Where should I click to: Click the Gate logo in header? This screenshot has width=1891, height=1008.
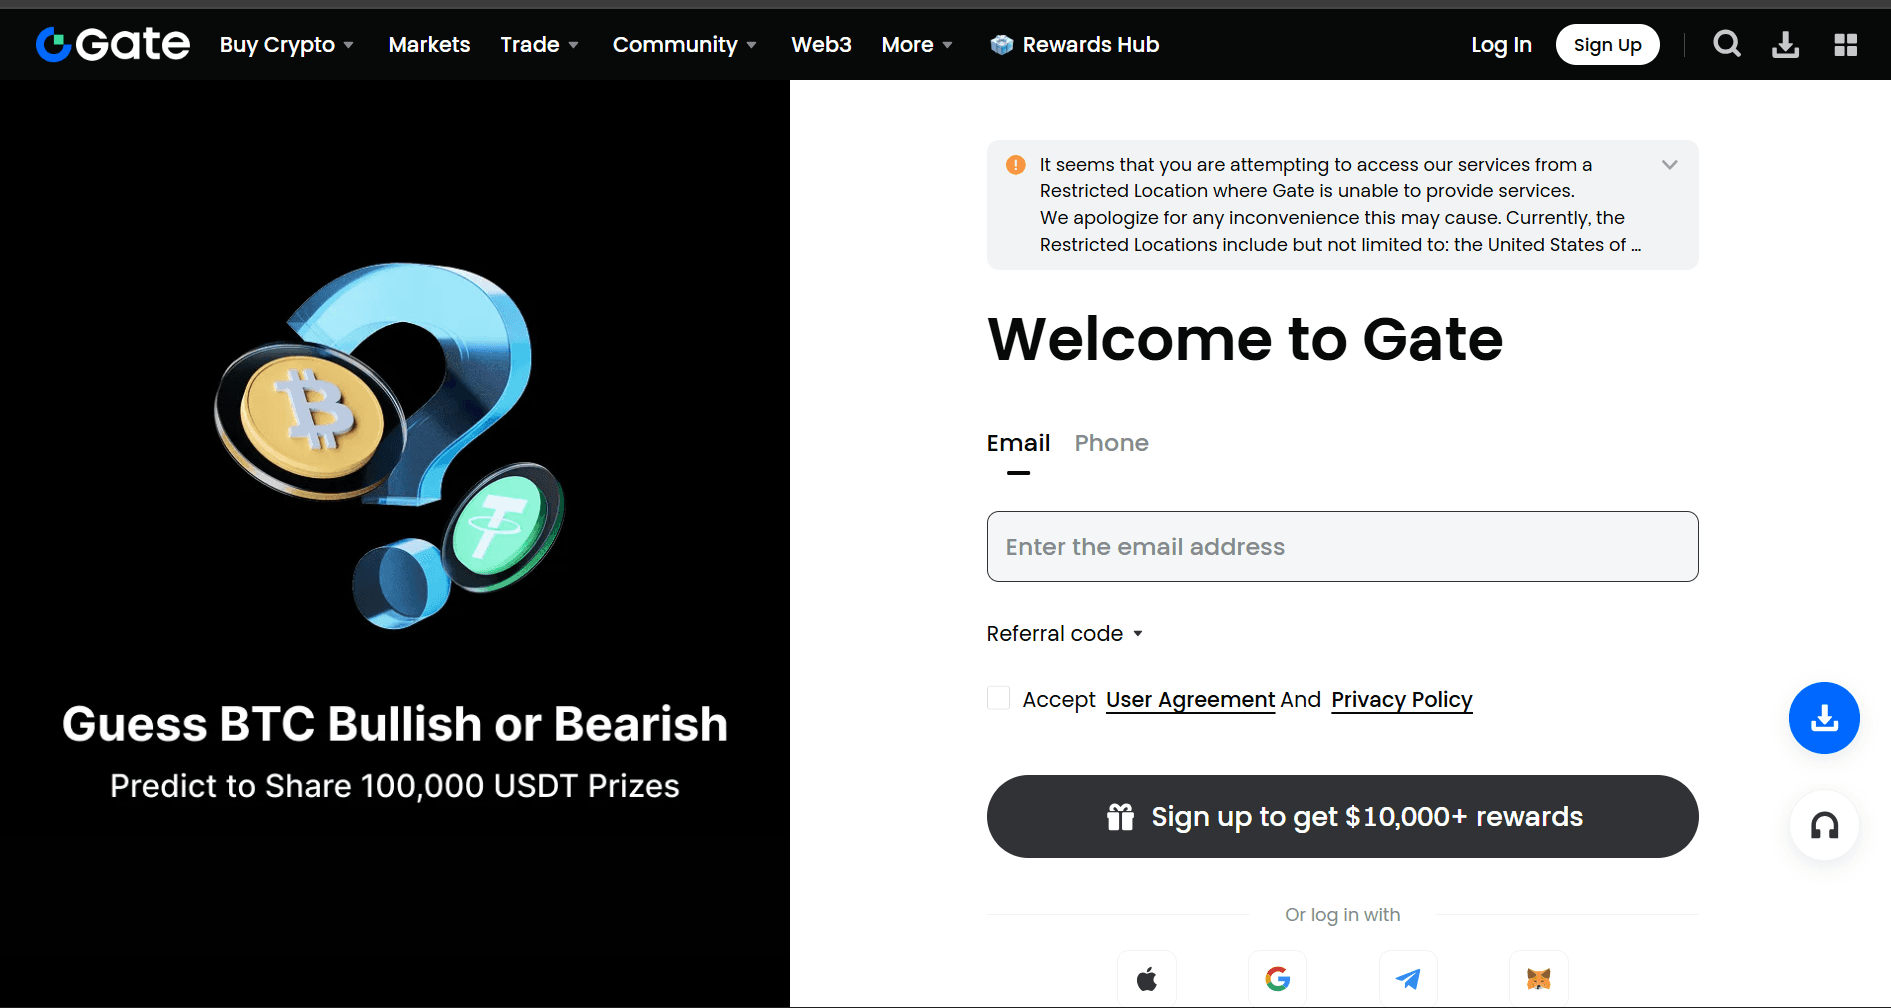coord(112,44)
